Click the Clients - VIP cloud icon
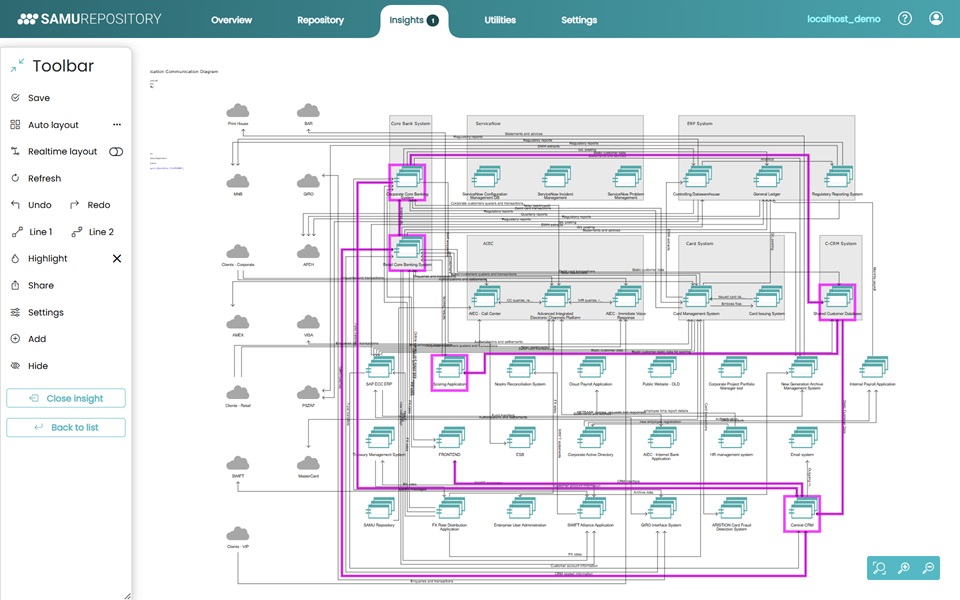 pyautogui.click(x=238, y=533)
